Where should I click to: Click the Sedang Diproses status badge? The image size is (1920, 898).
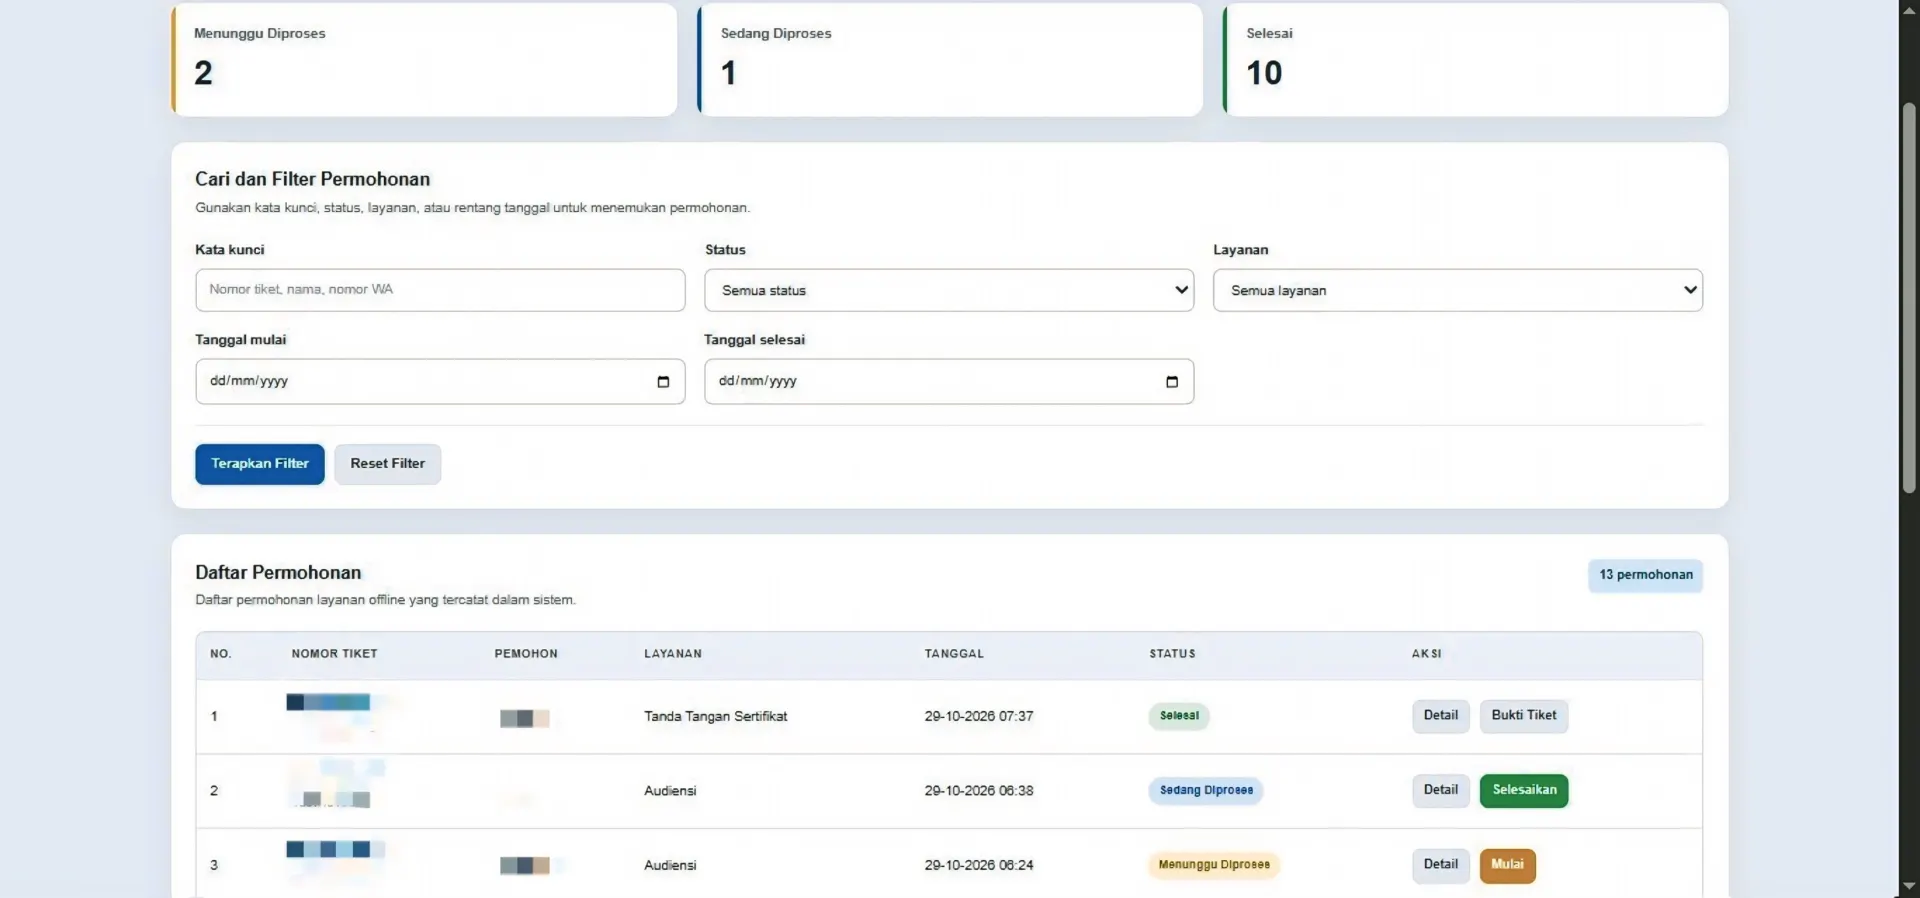tap(1206, 790)
